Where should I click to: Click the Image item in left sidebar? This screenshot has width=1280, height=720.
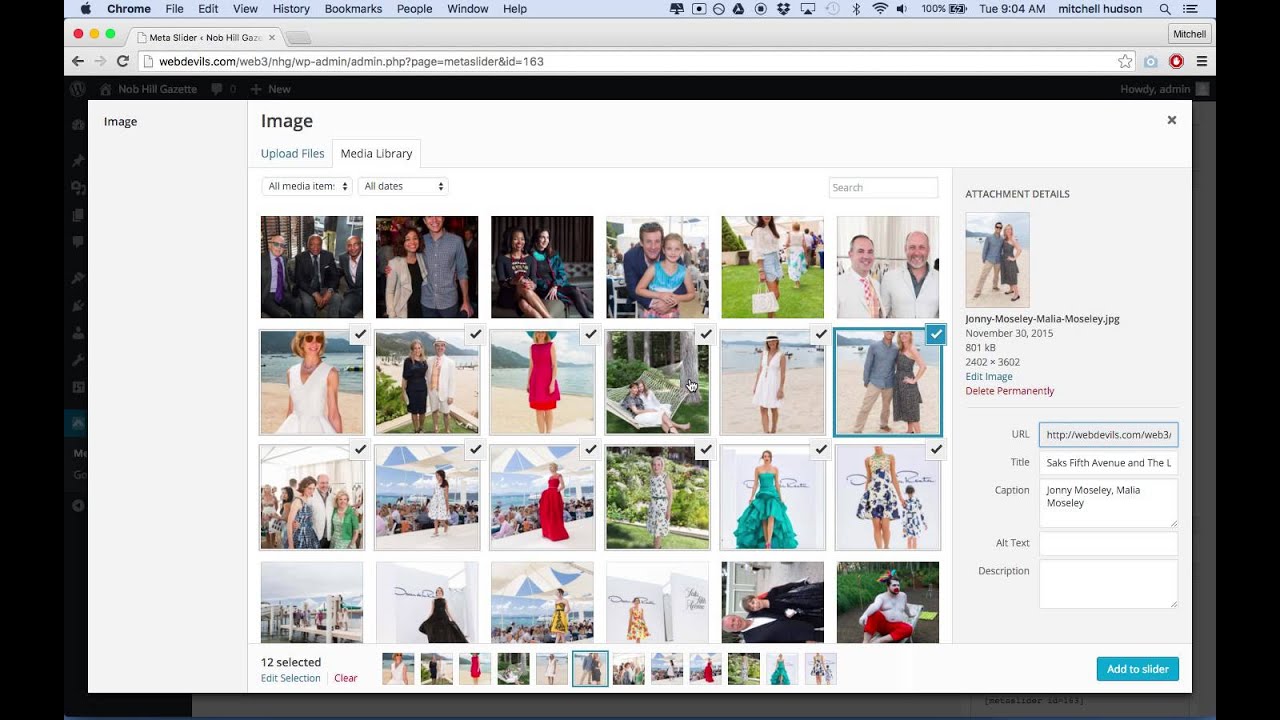click(x=120, y=121)
